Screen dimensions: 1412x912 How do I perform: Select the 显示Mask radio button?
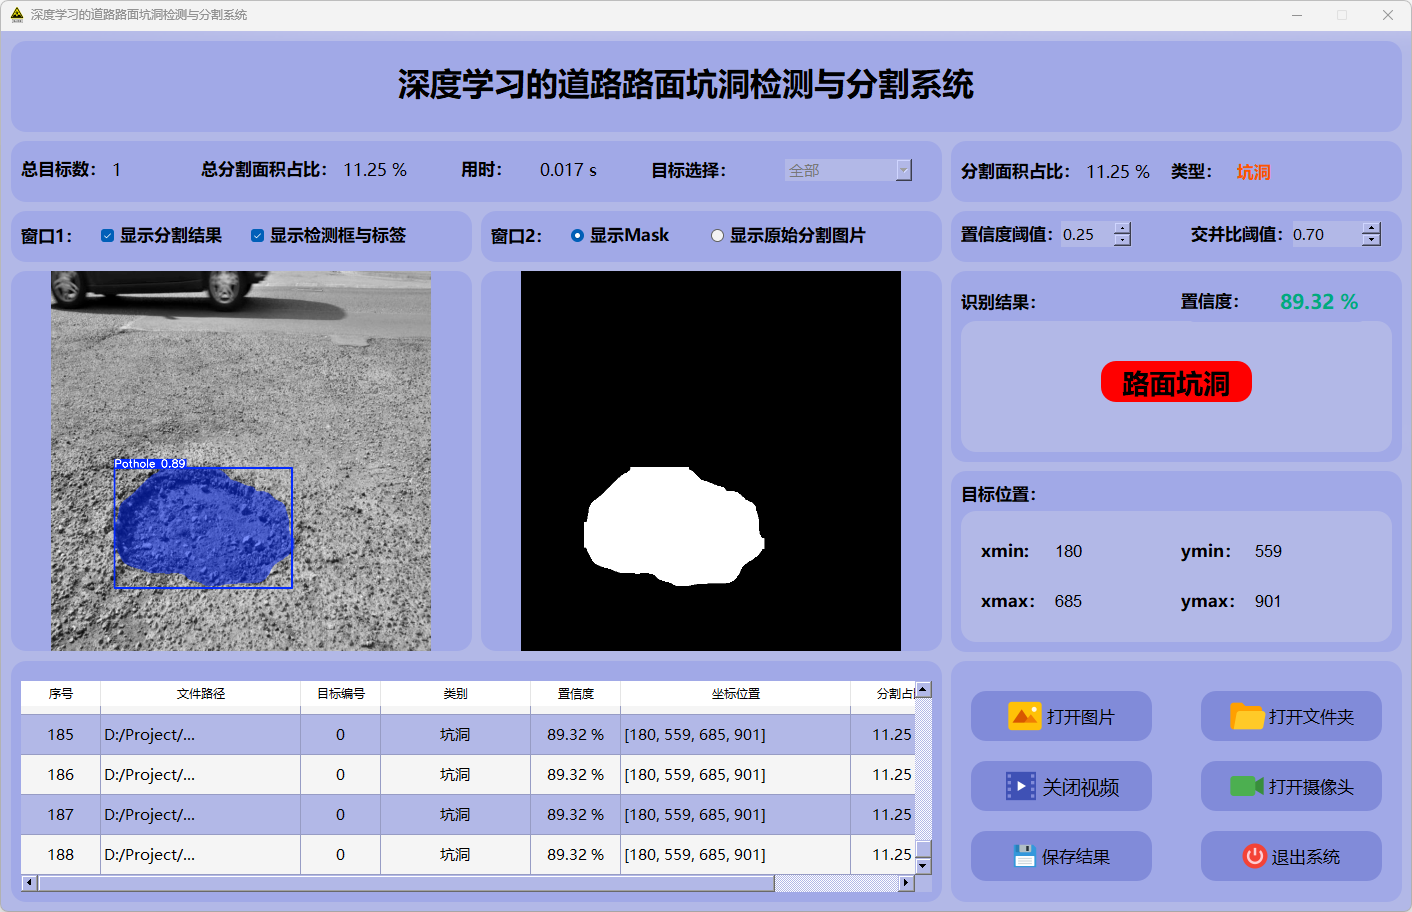577,236
